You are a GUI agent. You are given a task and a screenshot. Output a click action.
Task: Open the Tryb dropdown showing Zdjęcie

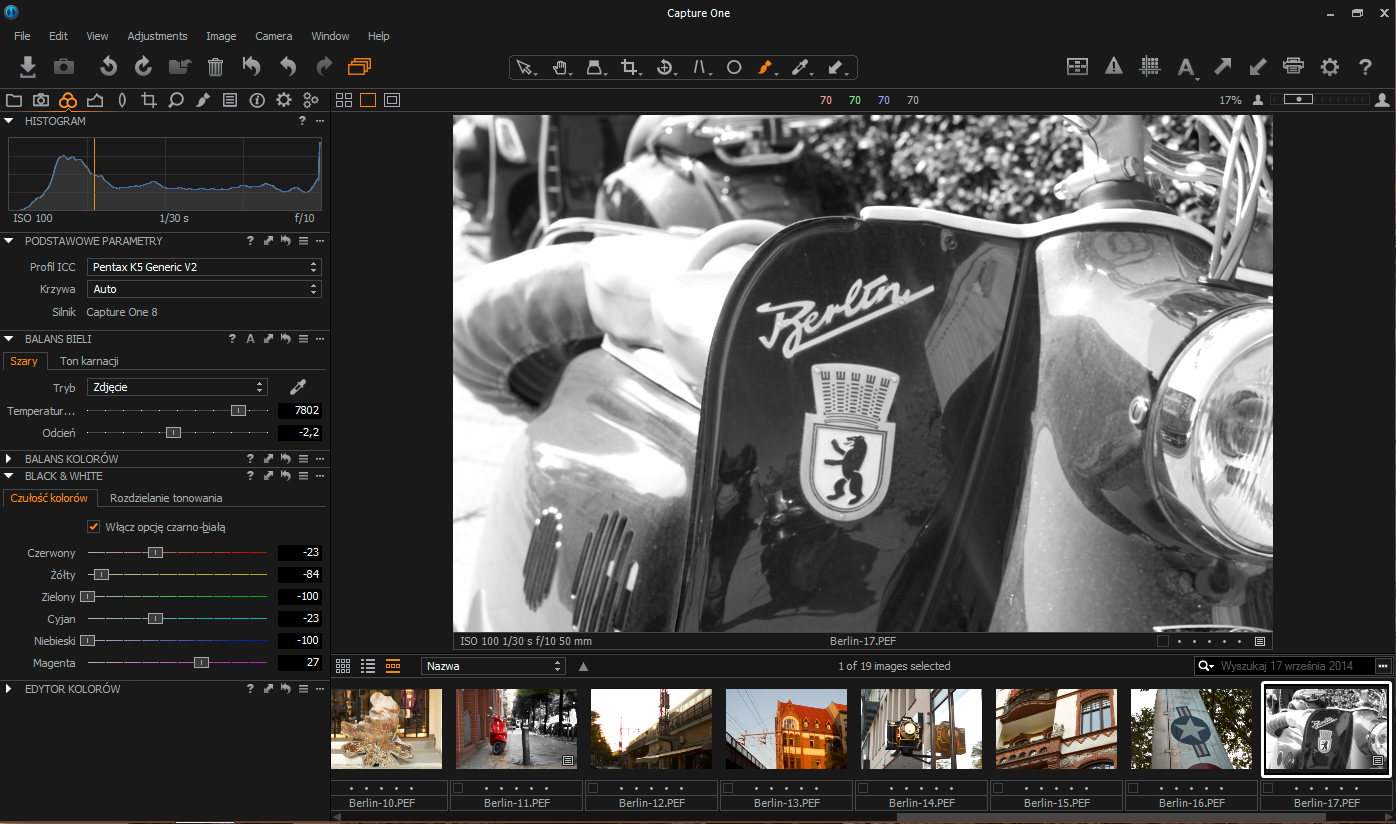tap(177, 387)
